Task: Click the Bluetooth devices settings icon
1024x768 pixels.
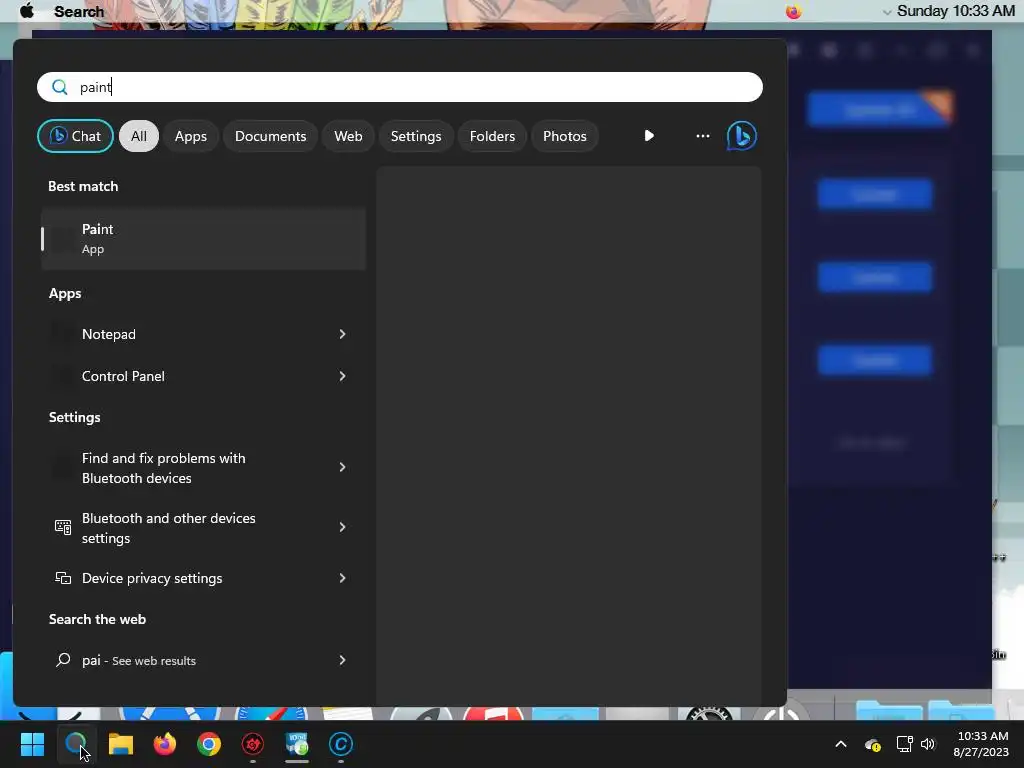Action: click(x=63, y=527)
